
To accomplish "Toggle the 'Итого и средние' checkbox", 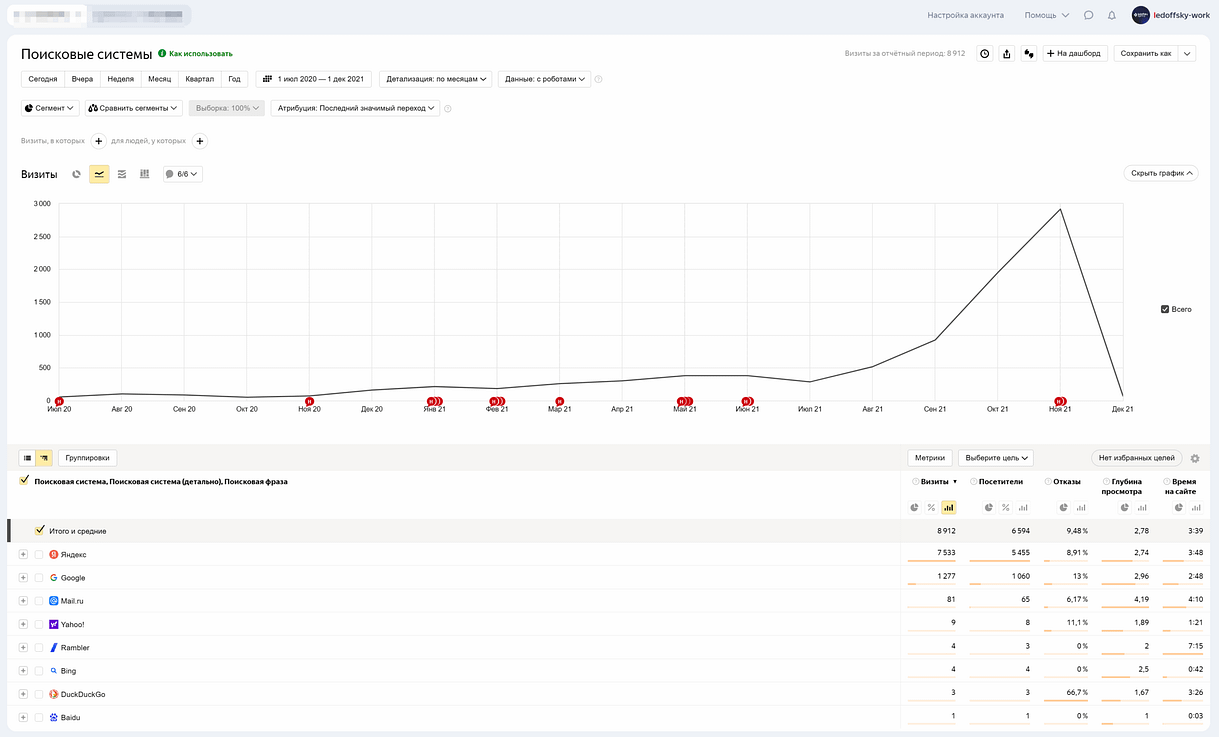I will pos(40,531).
